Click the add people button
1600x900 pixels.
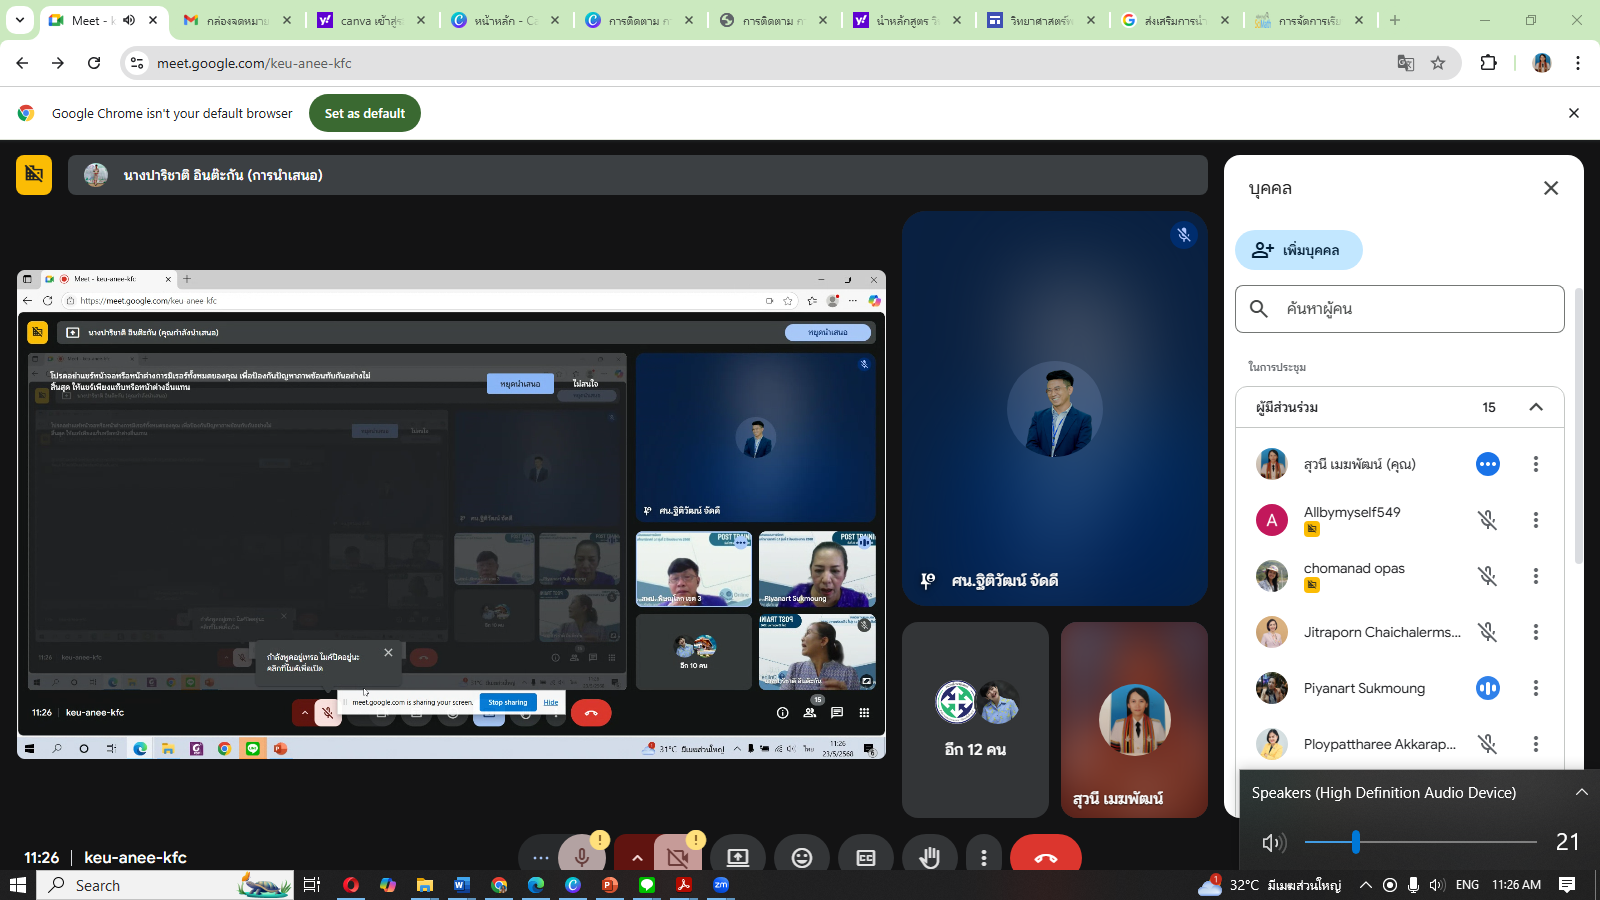click(1298, 250)
